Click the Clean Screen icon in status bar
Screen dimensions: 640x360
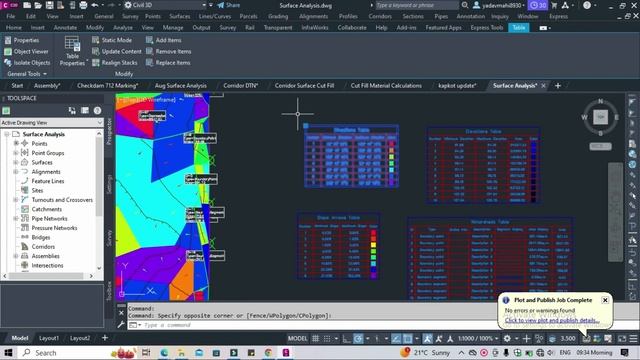[x=622, y=338]
